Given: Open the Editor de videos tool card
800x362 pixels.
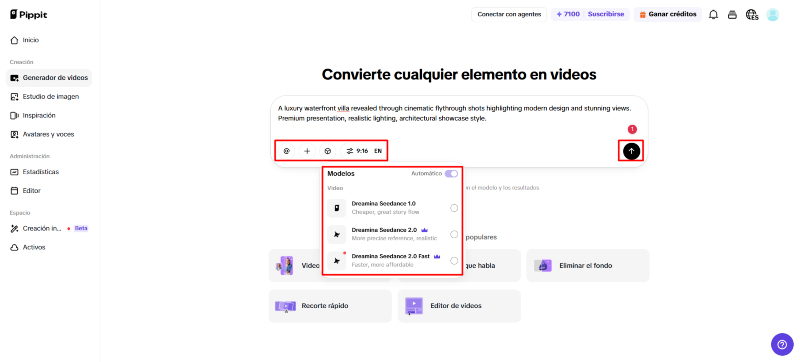Looking at the screenshot, I should (459, 306).
